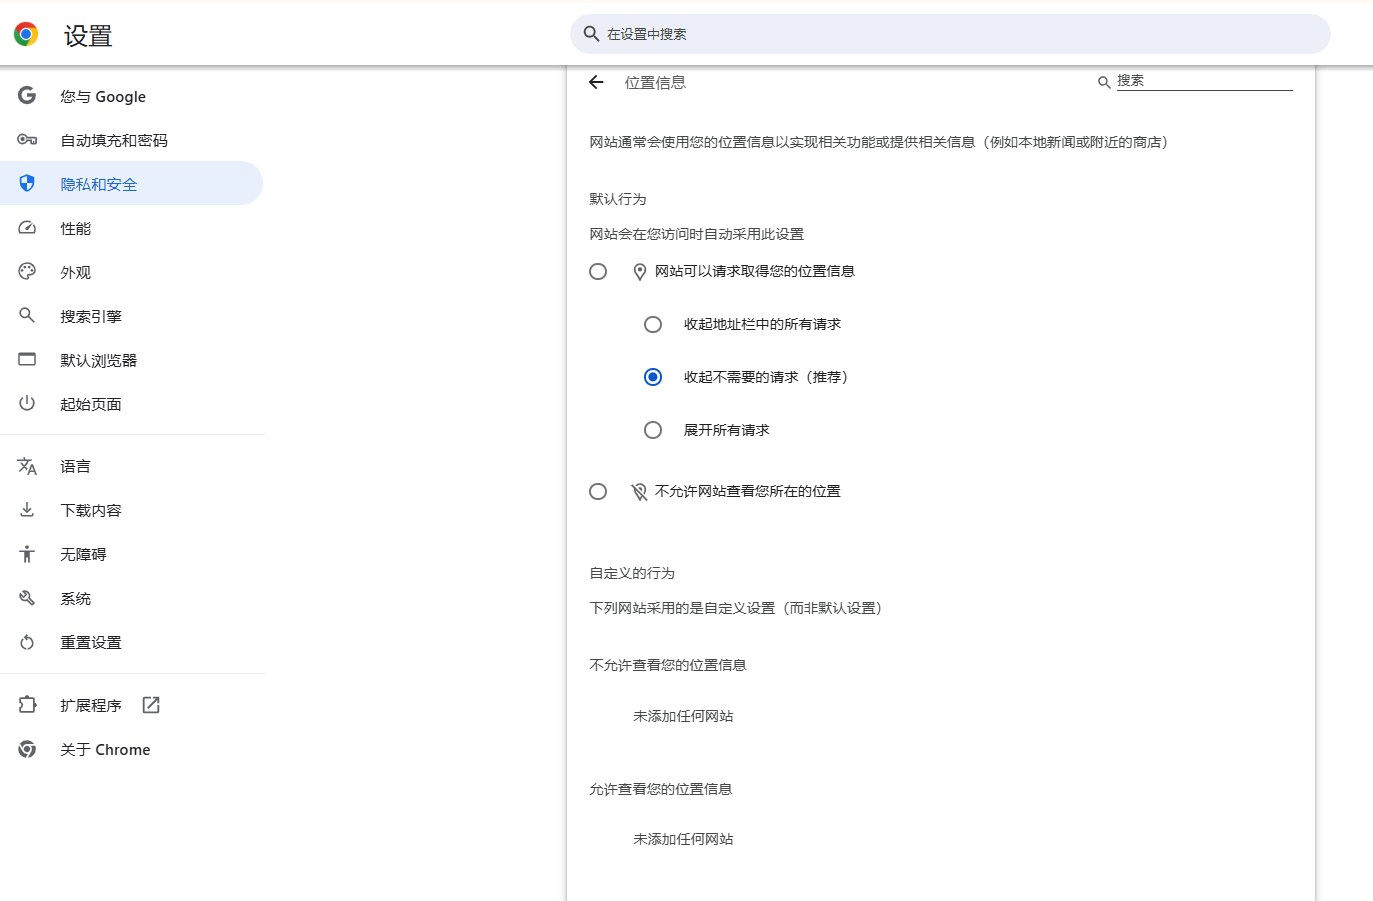
Task: Click the 位置信息 page title
Action: click(655, 82)
